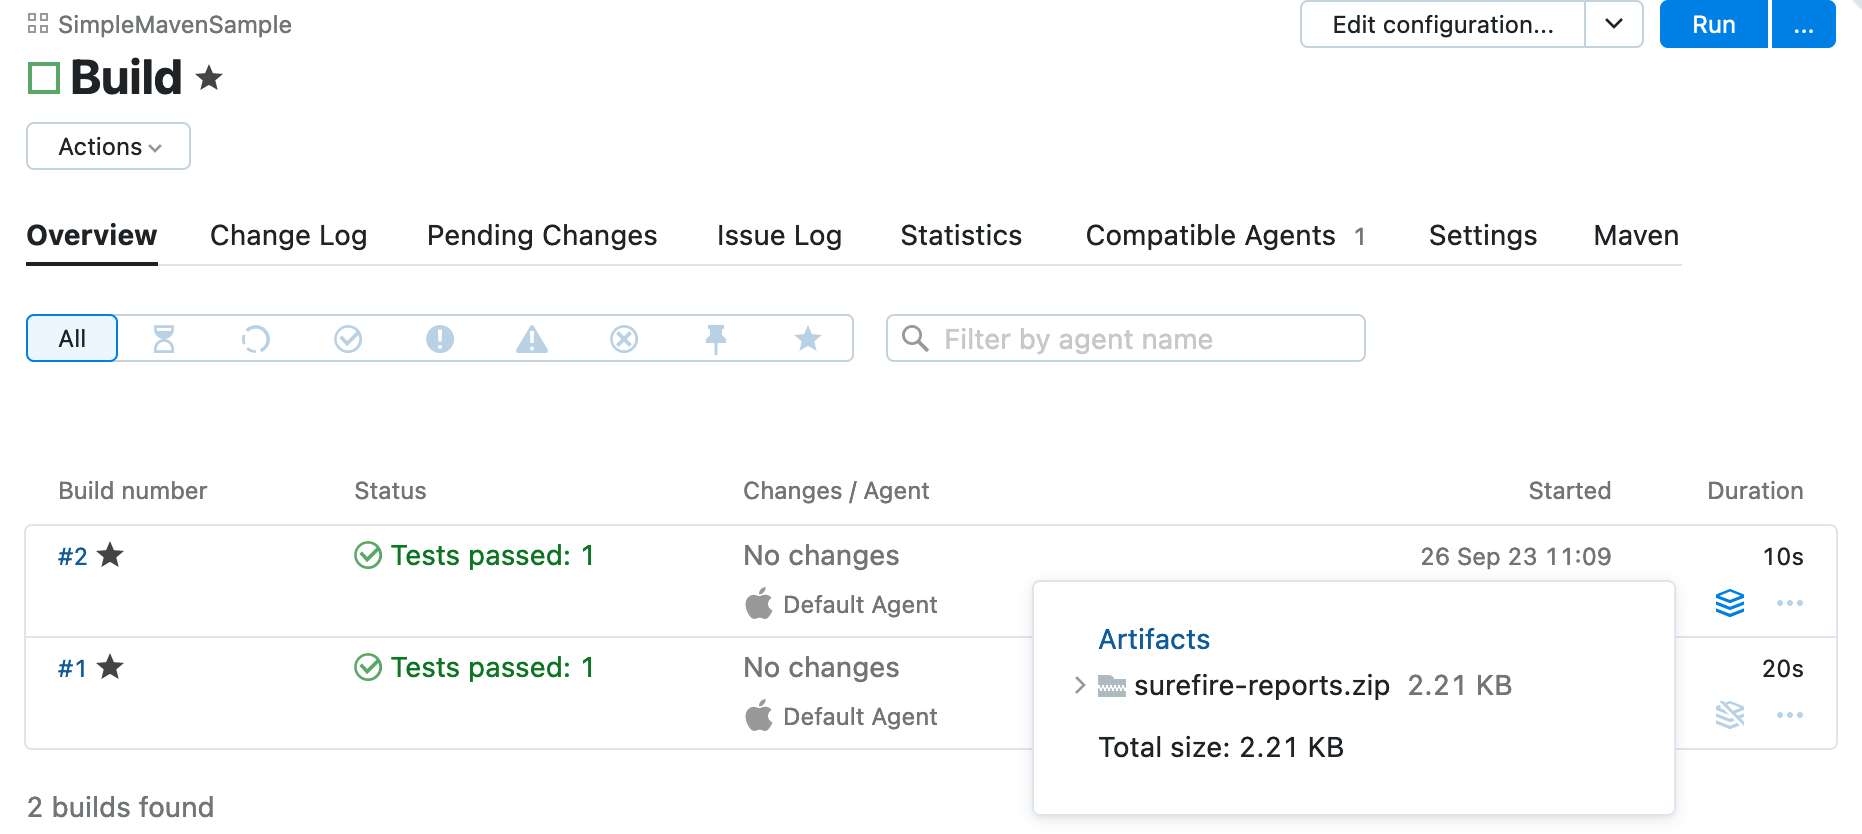The height and width of the screenshot is (834, 1862).
Task: Switch to the Change Log tab
Action: [x=288, y=236]
